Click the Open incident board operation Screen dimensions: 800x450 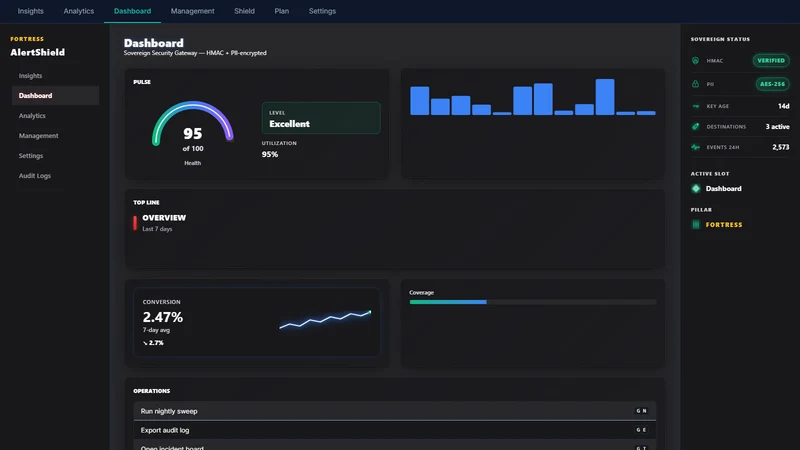pyautogui.click(x=394, y=446)
